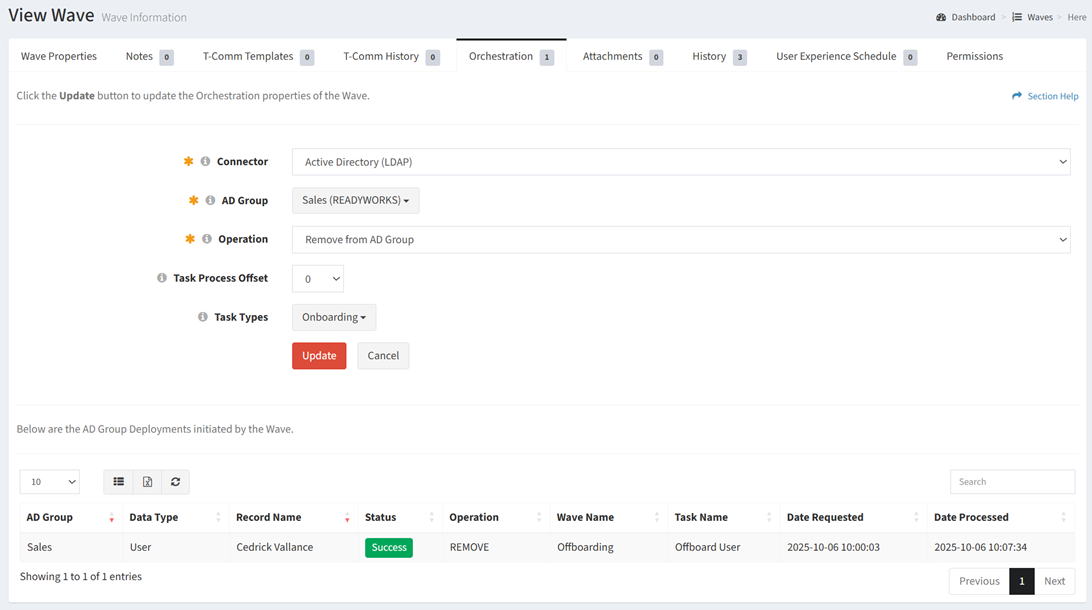Click the red Update button
The width and height of the screenshot is (1092, 610).
(319, 356)
